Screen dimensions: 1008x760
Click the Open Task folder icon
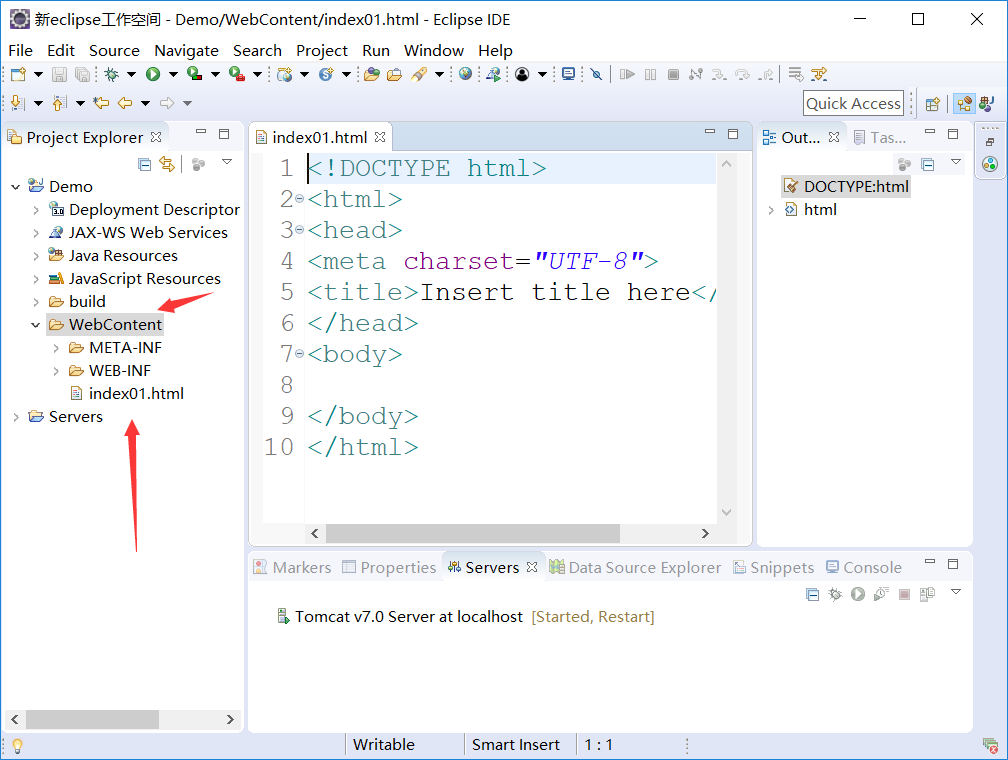tap(394, 75)
